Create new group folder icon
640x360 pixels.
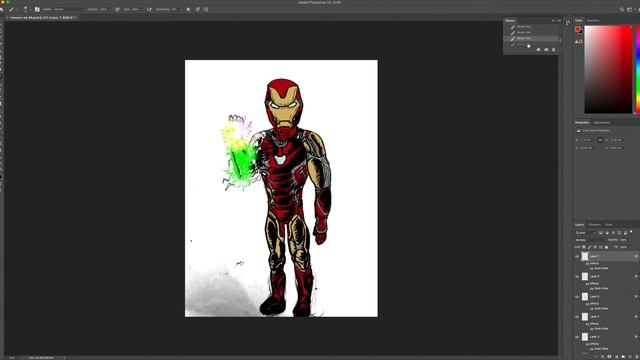pos(623,356)
